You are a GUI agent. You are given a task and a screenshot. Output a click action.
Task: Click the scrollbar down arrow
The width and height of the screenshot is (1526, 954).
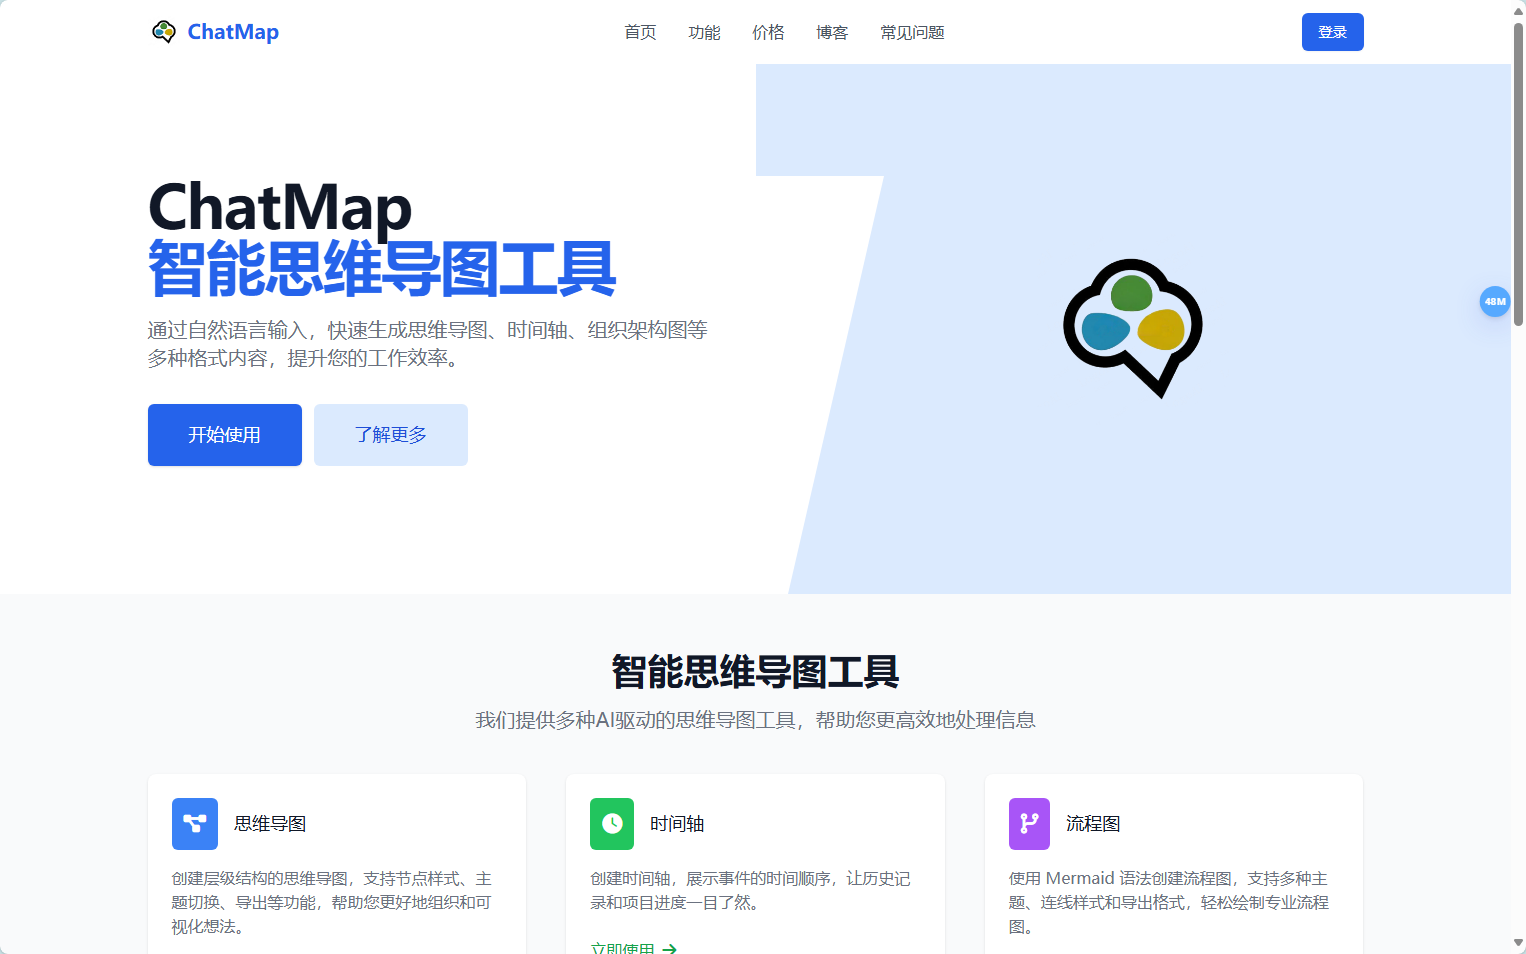(1518, 943)
